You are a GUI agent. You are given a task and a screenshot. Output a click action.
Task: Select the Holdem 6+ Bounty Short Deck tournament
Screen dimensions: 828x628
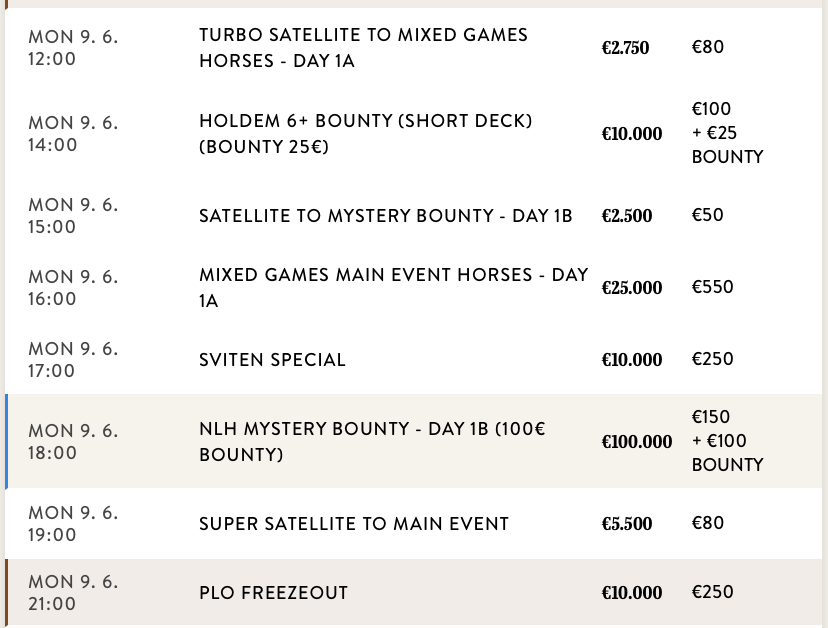365,133
